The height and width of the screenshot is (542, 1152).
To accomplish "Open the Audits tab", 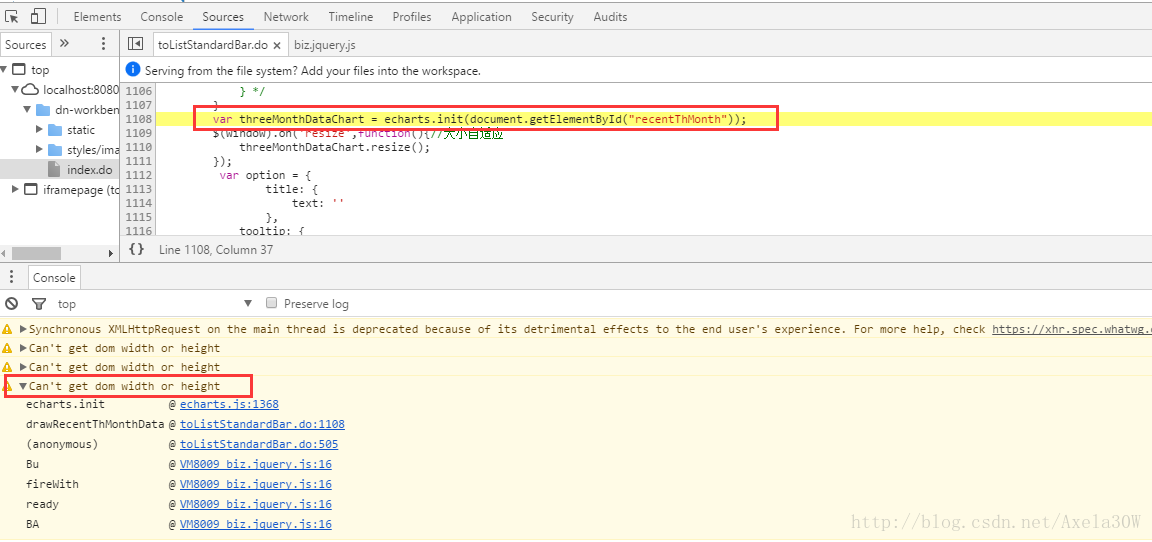I will tap(611, 16).
